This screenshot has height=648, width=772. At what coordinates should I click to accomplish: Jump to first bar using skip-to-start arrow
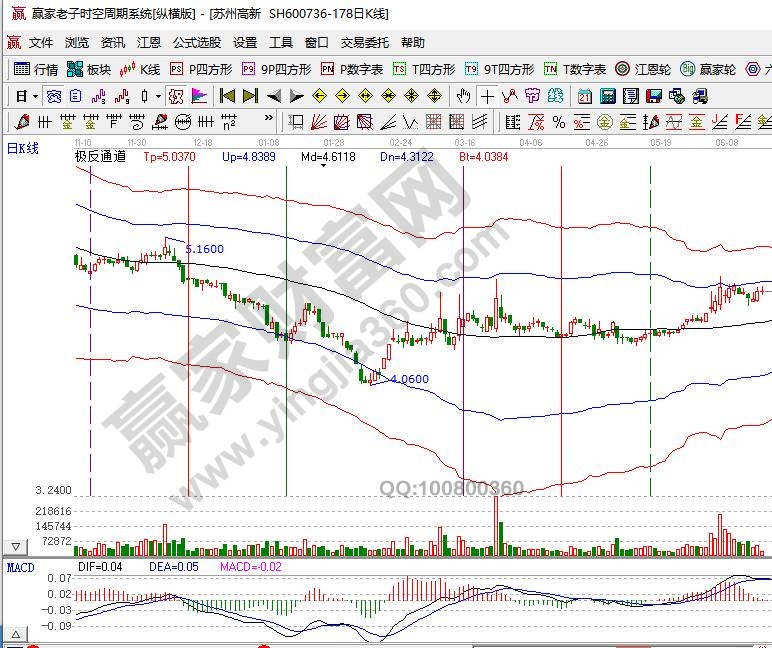(x=227, y=96)
